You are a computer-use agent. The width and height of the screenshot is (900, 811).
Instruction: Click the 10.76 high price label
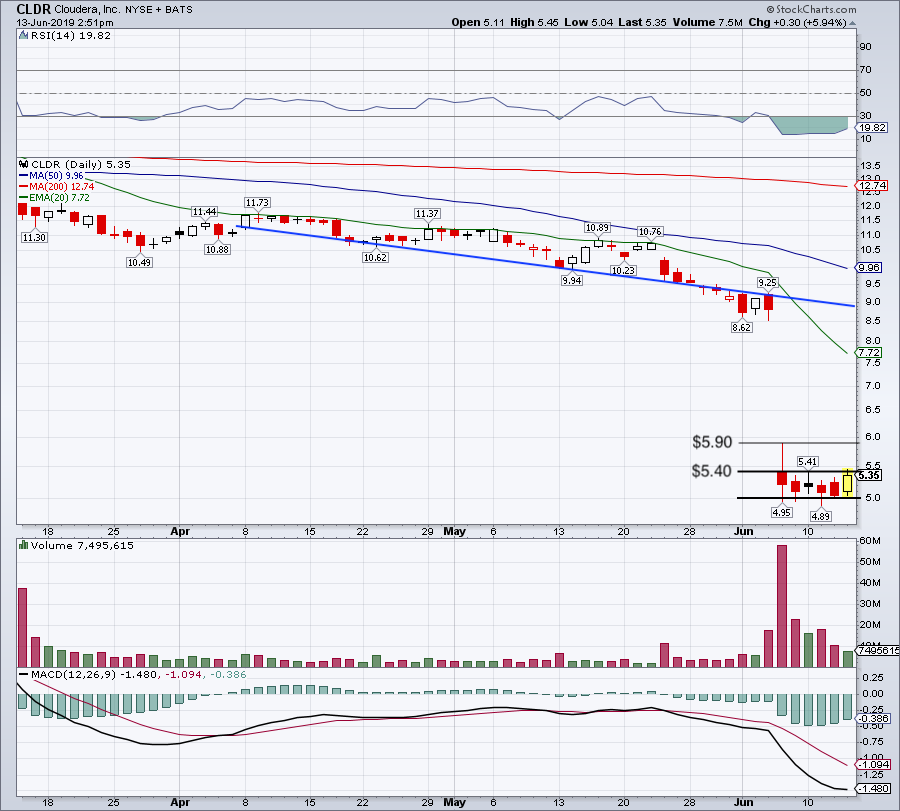[x=650, y=232]
